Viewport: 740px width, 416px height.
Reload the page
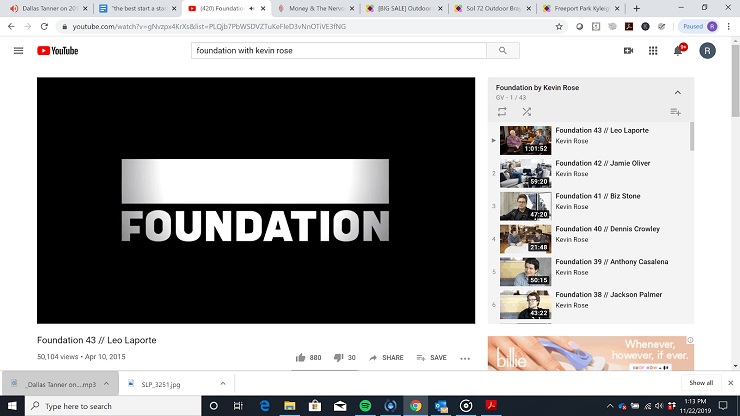pos(44,26)
